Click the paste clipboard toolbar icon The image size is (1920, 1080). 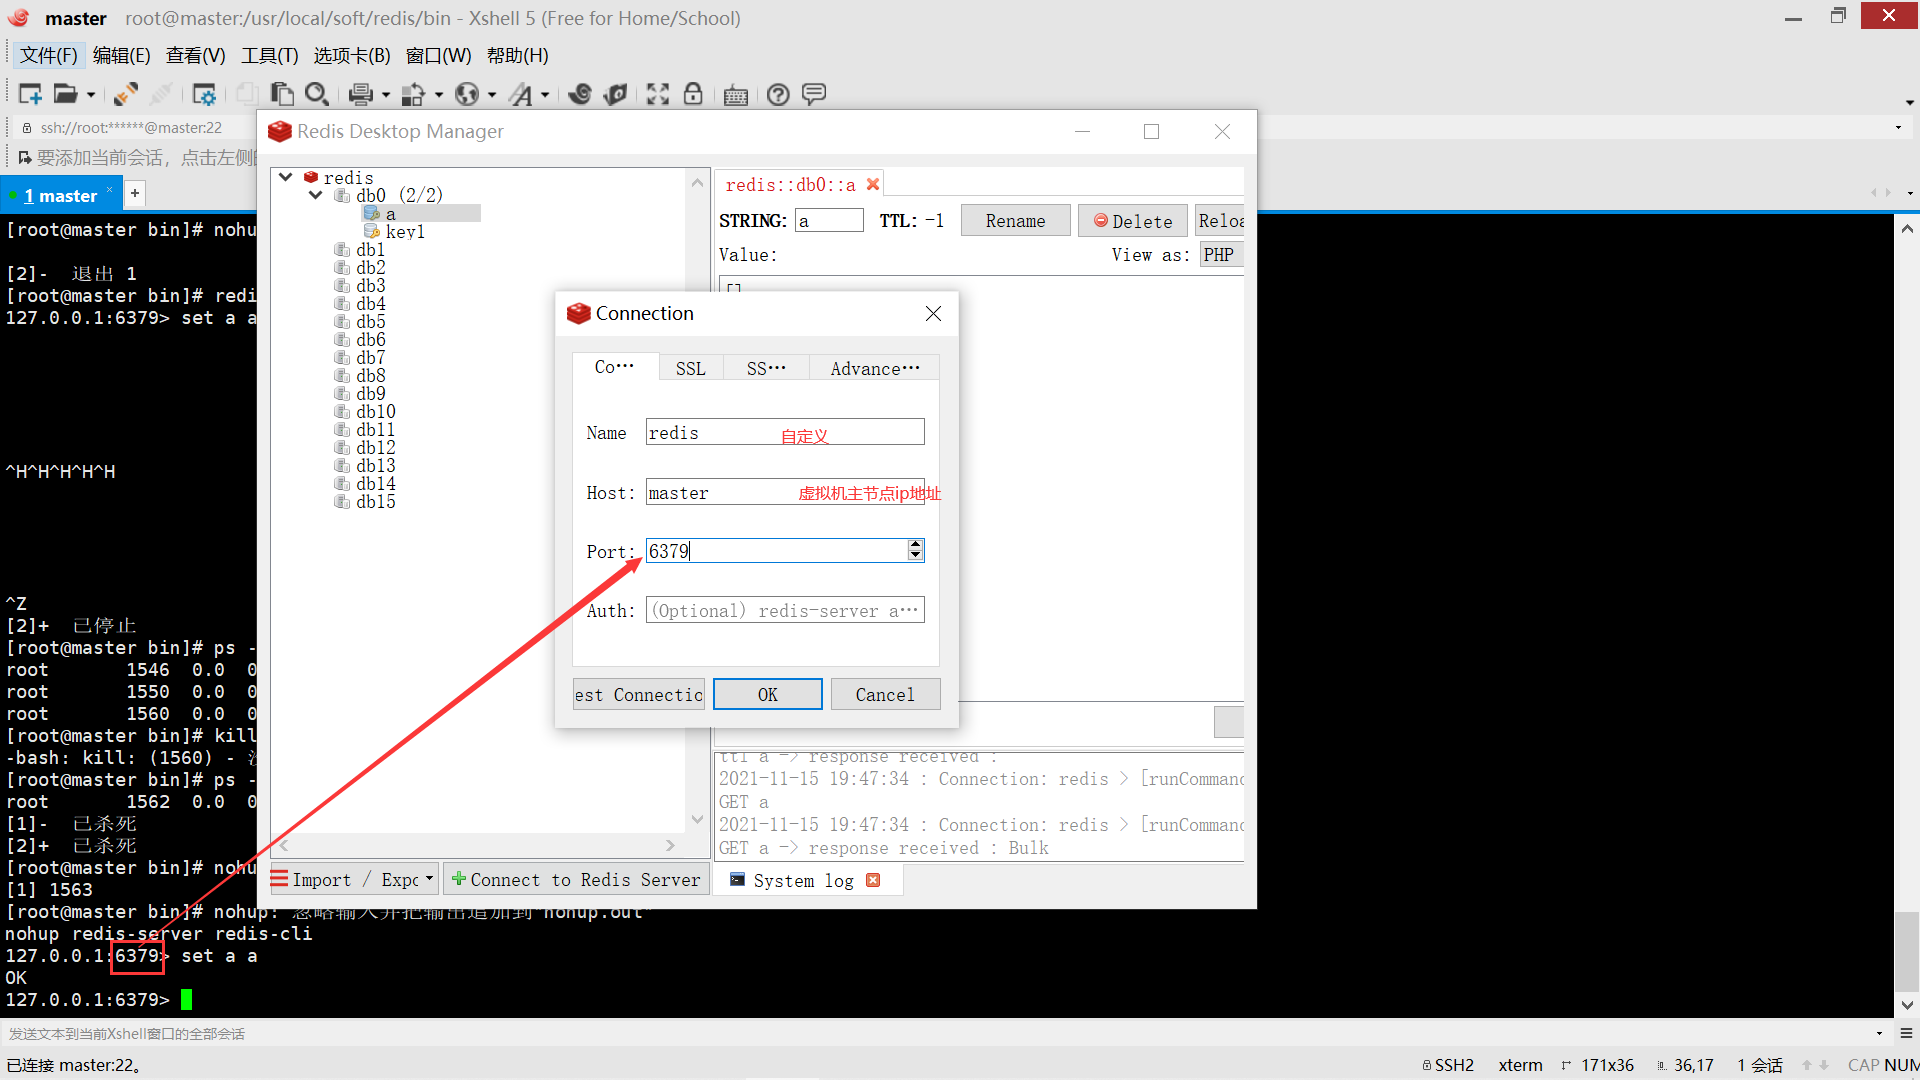(x=282, y=94)
